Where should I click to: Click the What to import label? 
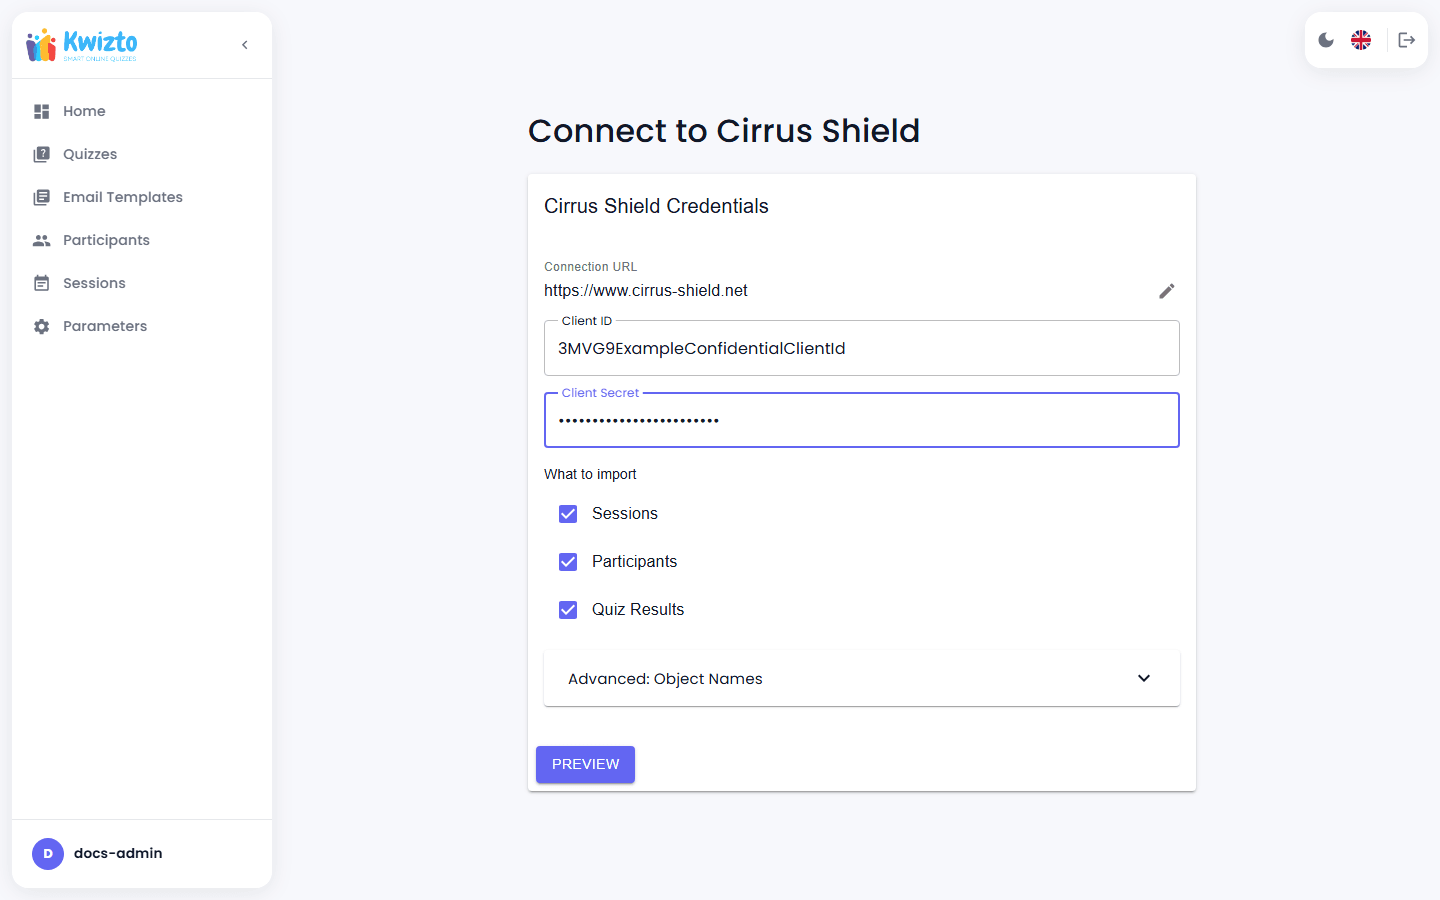[x=590, y=474]
